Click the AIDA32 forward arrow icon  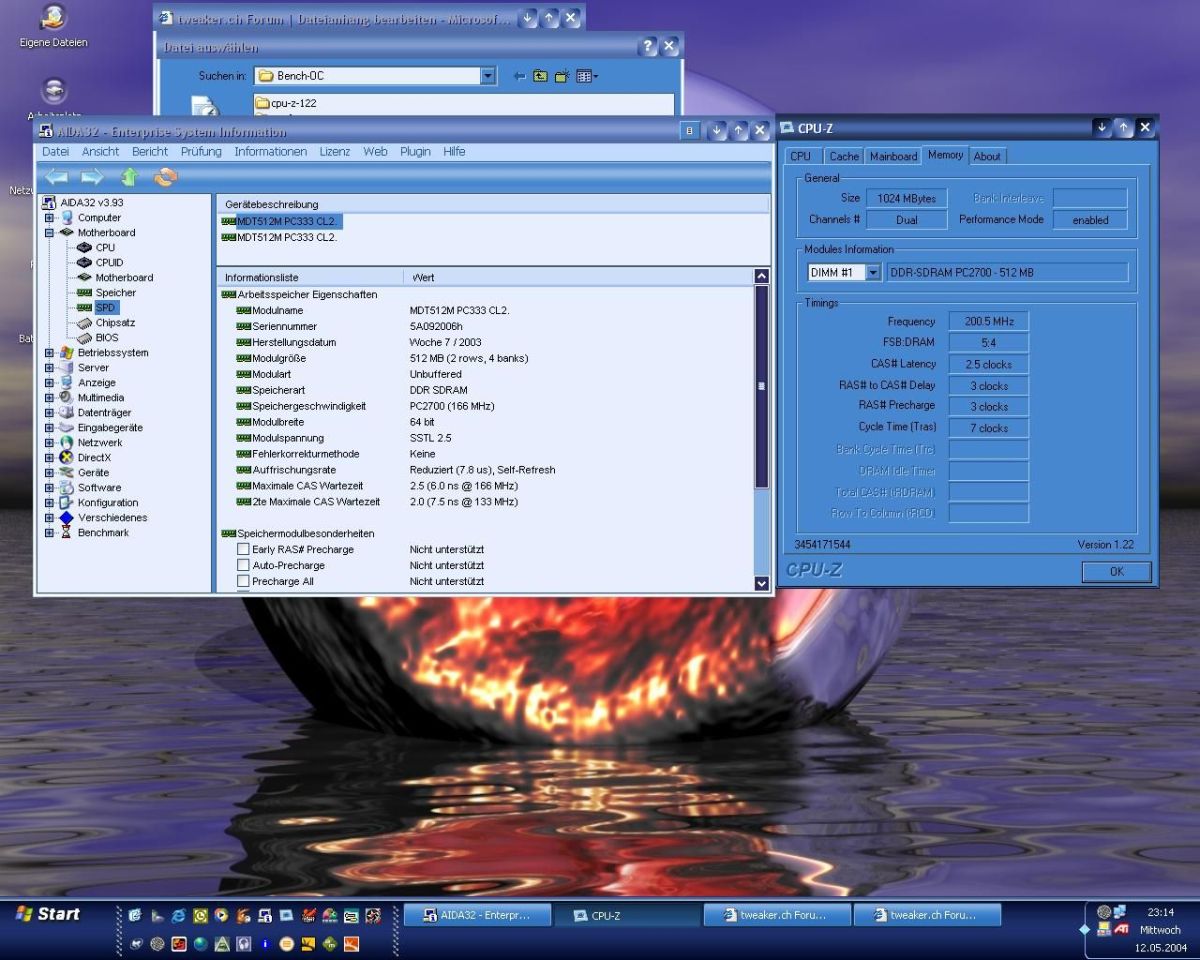tap(92, 177)
